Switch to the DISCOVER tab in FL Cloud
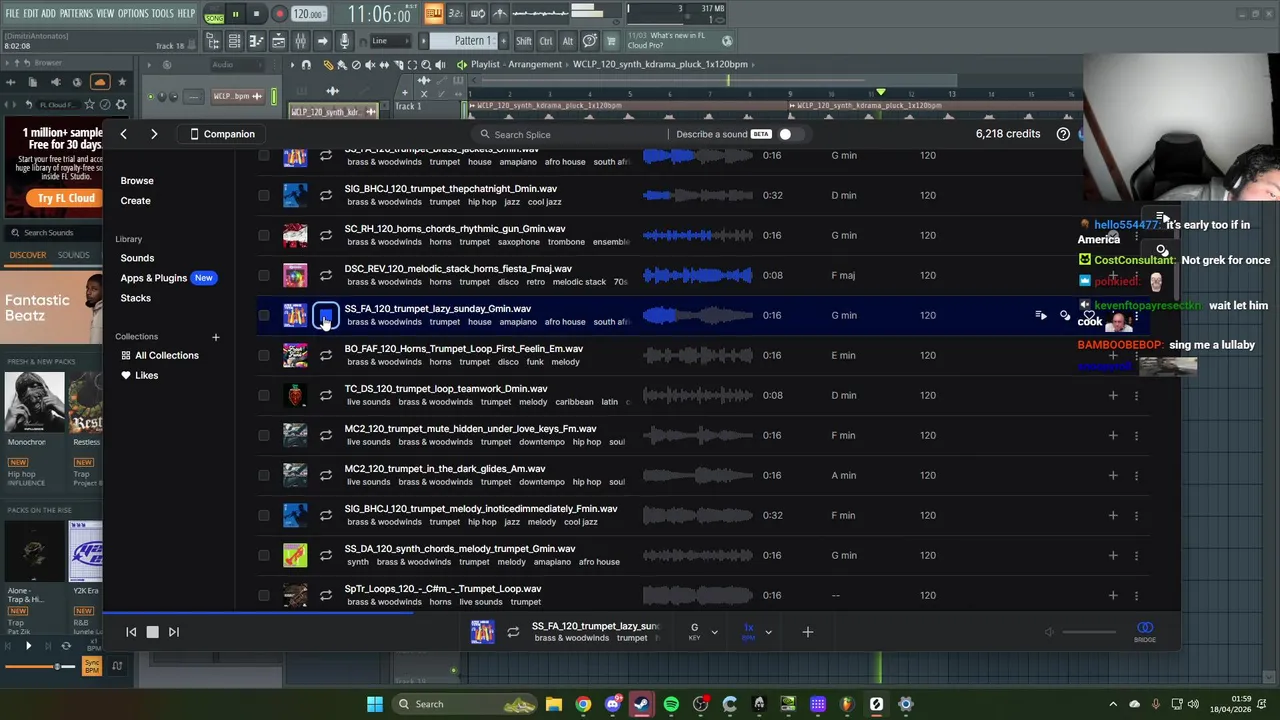 28,255
